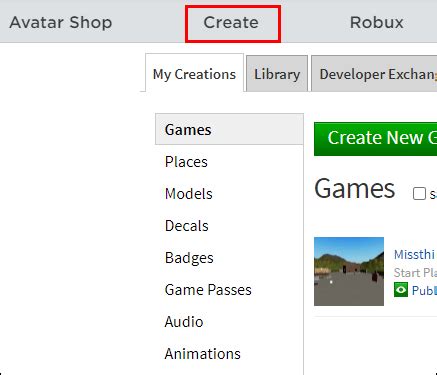Viewport: 437px width, 375px height.
Task: View the Audio creations
Action: point(184,322)
